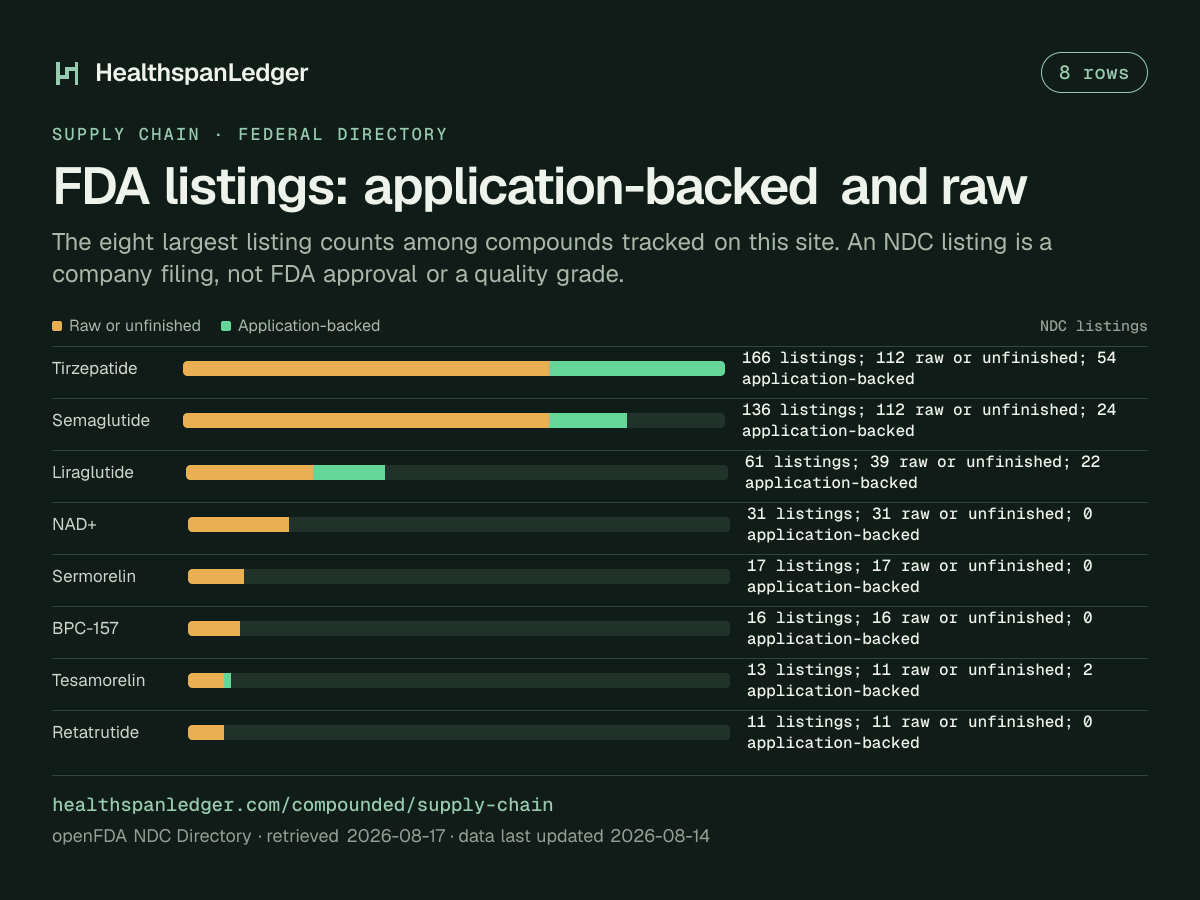Viewport: 1200px width, 900px height.
Task: Click Semaglutide's green application-backed bar segment
Action: 588,420
